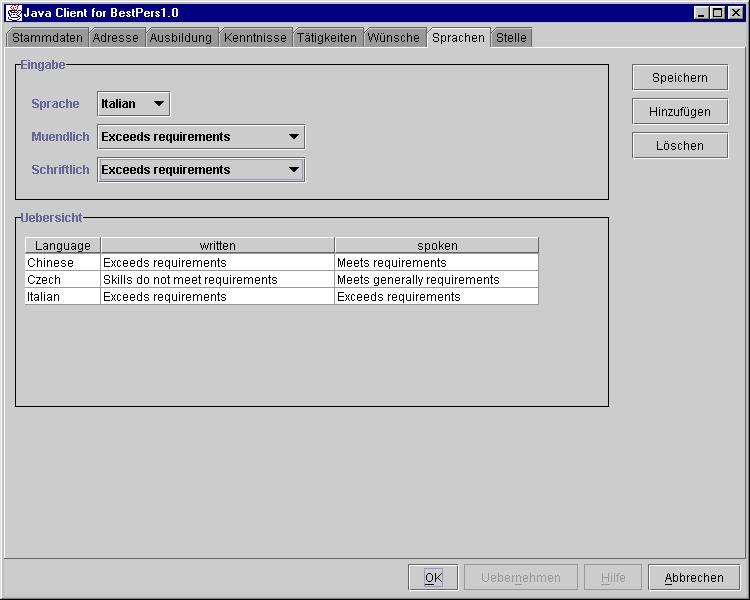Click the Hinzufügen button
750x600 pixels.
point(680,112)
